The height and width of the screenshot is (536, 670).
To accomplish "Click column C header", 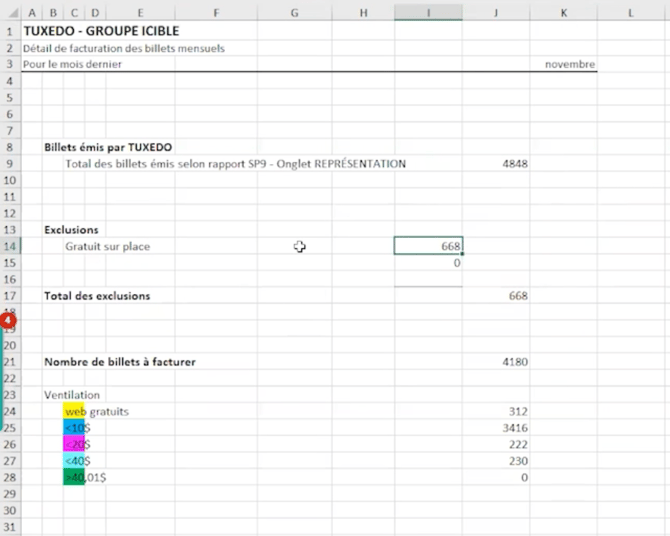I will pos(74,13).
